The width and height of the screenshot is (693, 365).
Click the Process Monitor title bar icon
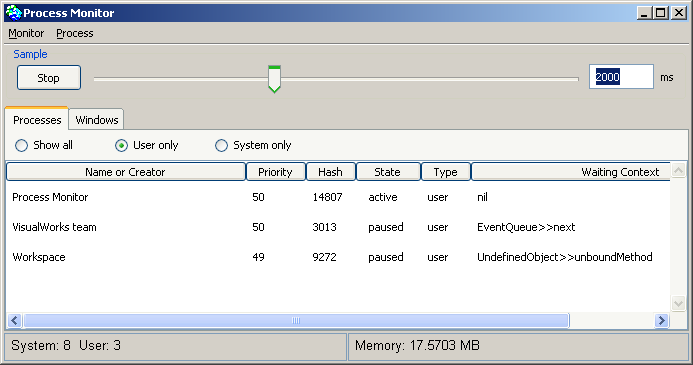click(x=13, y=12)
